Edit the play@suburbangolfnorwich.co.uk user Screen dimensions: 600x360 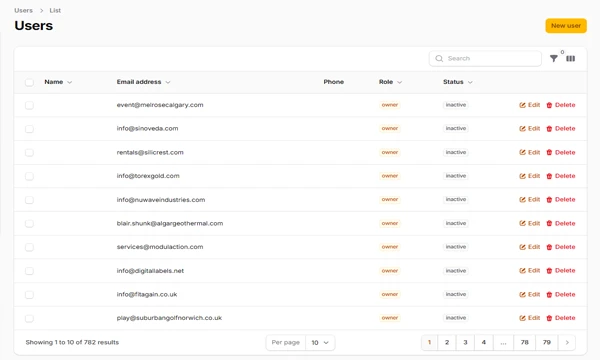530,318
